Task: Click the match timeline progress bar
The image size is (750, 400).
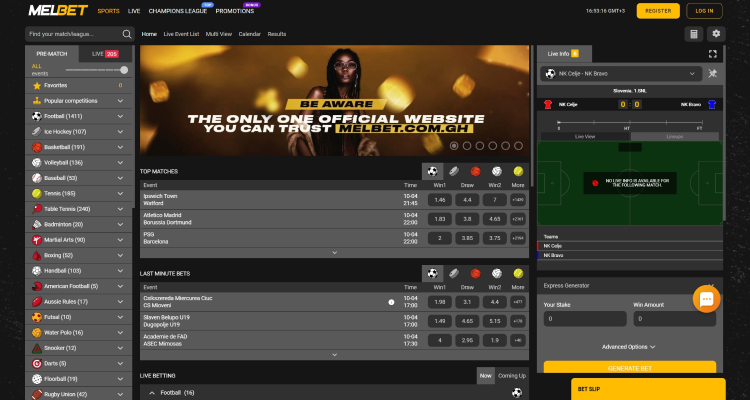Action: (x=630, y=122)
